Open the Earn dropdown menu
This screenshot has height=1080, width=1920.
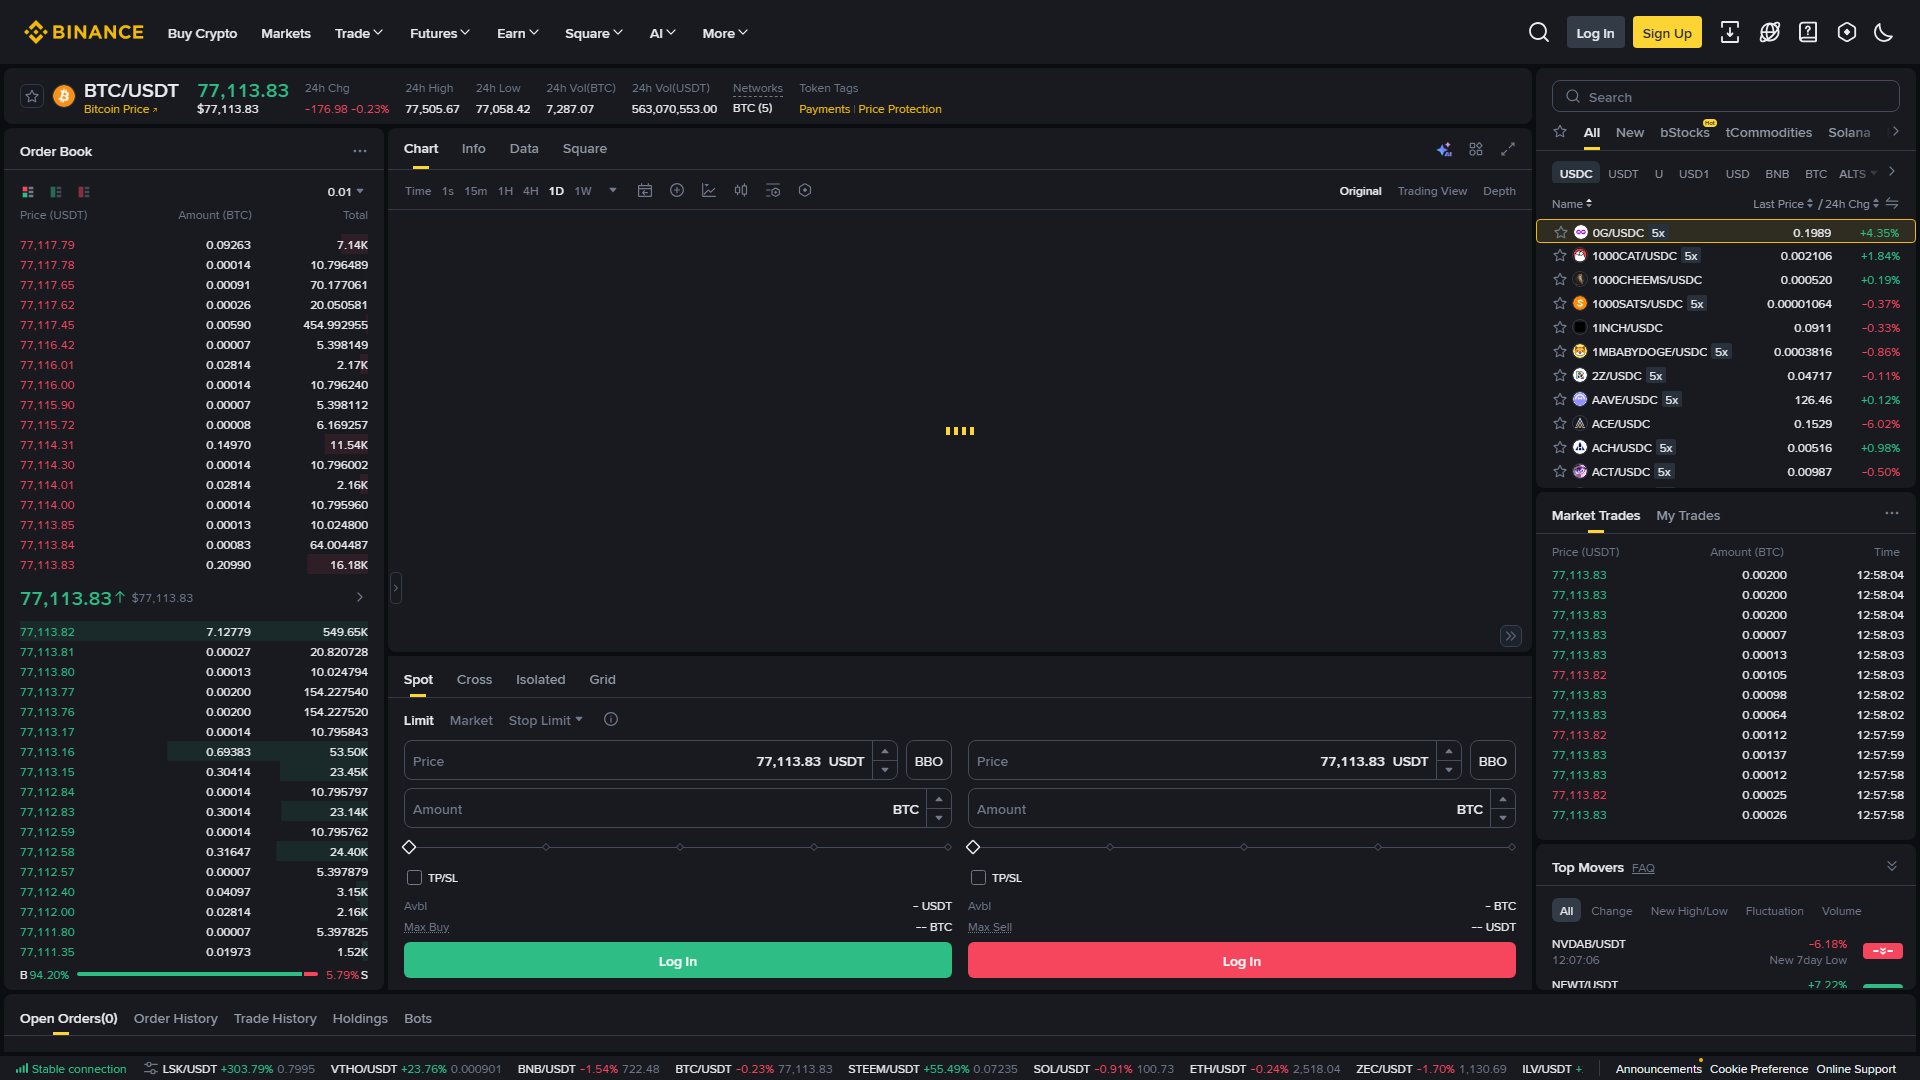point(517,33)
